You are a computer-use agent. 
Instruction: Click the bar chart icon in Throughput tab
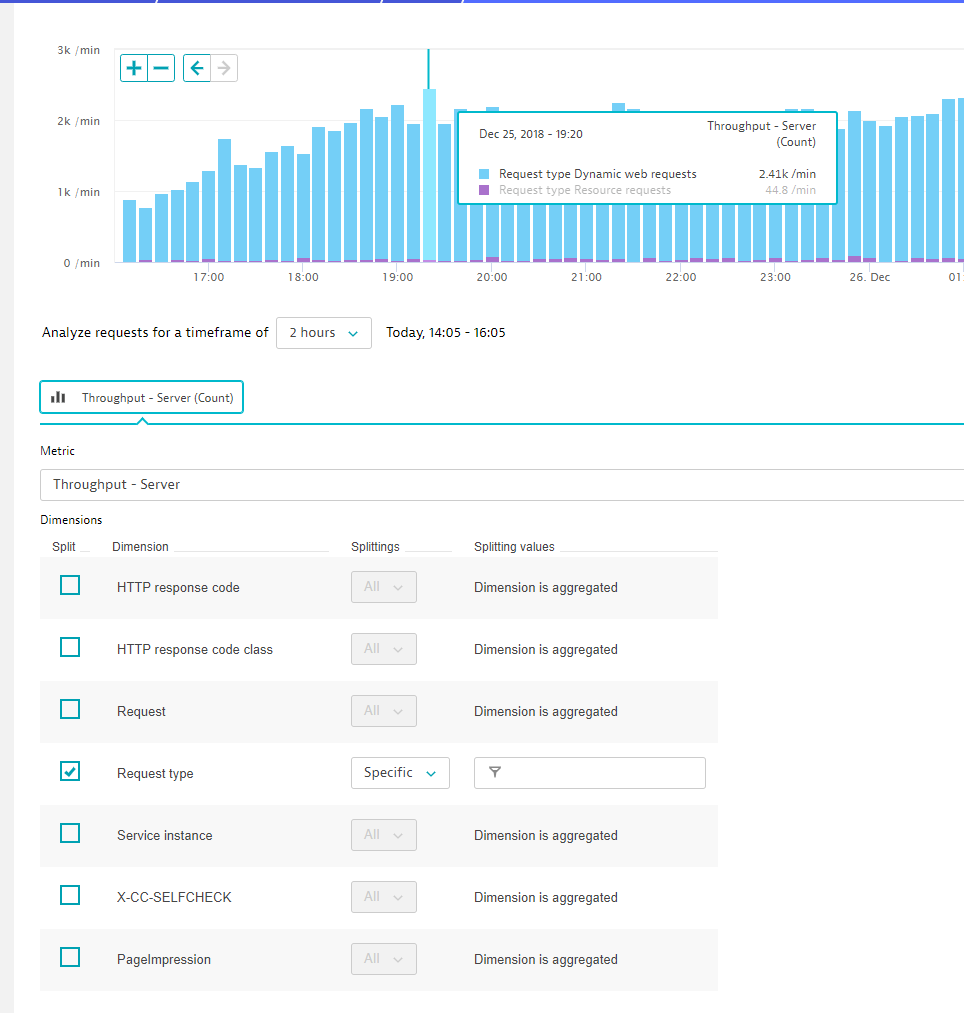point(59,397)
